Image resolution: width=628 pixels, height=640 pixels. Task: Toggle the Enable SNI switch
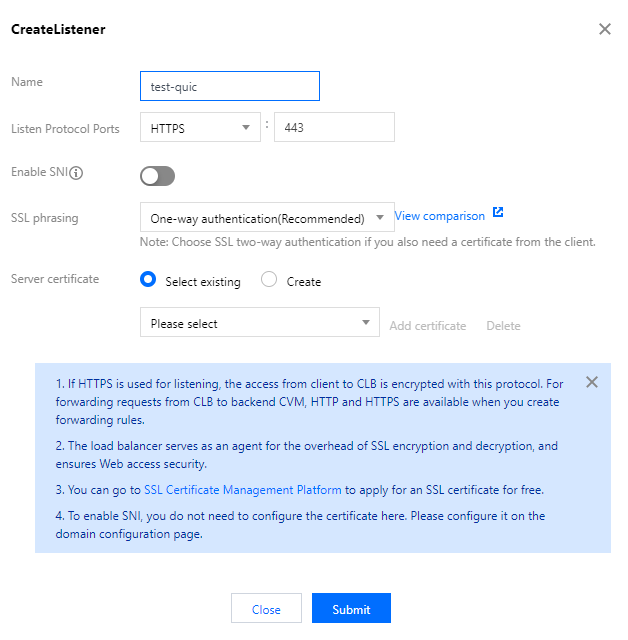[158, 176]
